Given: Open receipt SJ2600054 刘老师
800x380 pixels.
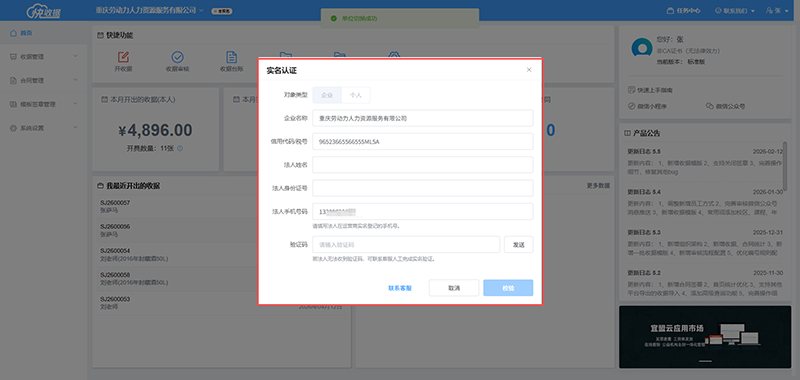Looking at the screenshot, I should click(221, 255).
